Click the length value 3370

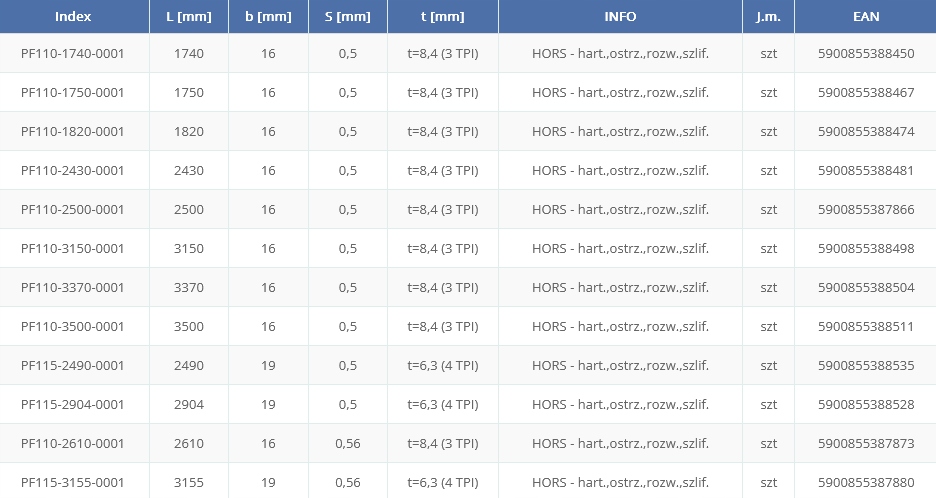point(188,288)
